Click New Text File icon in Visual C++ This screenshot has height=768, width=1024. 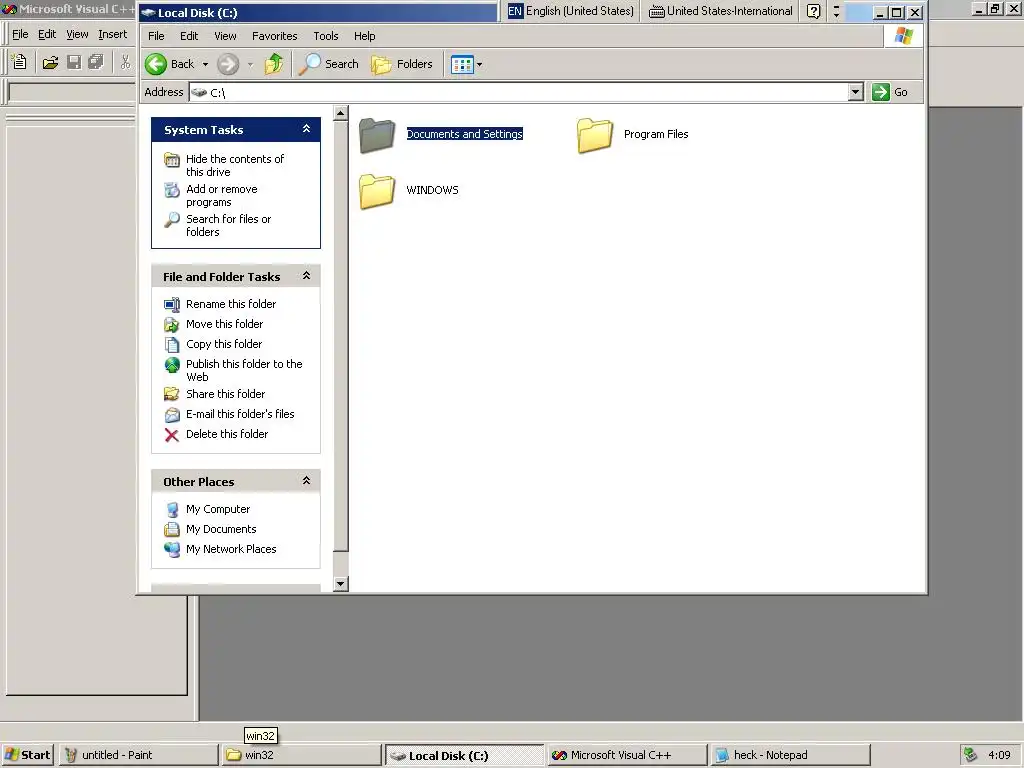tap(20, 62)
